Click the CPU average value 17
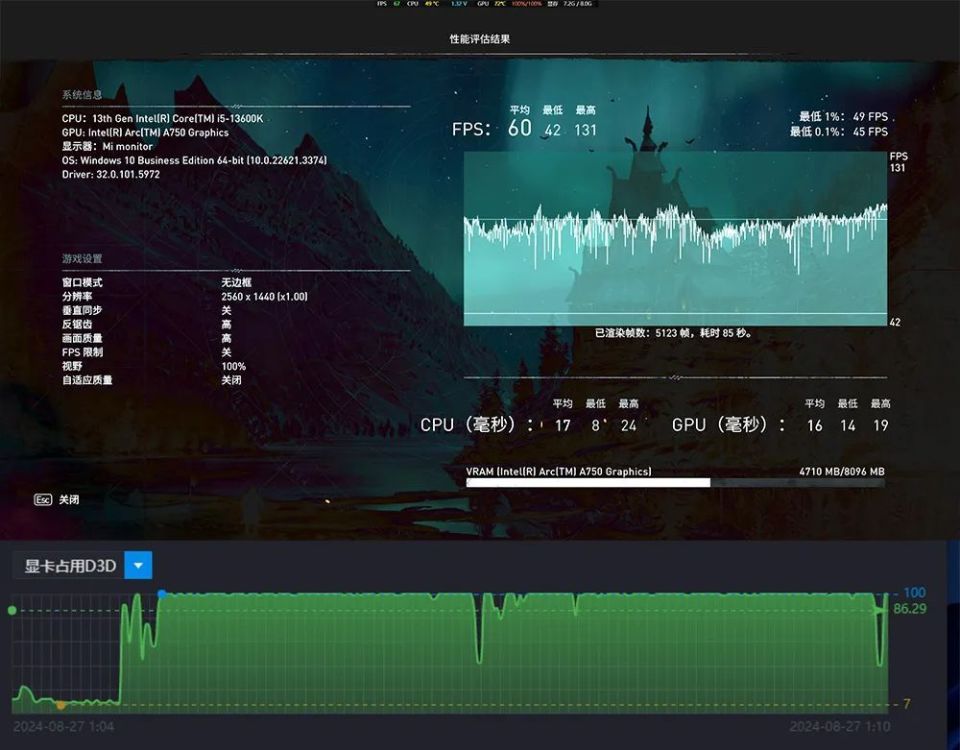This screenshot has width=960, height=750. click(x=563, y=426)
